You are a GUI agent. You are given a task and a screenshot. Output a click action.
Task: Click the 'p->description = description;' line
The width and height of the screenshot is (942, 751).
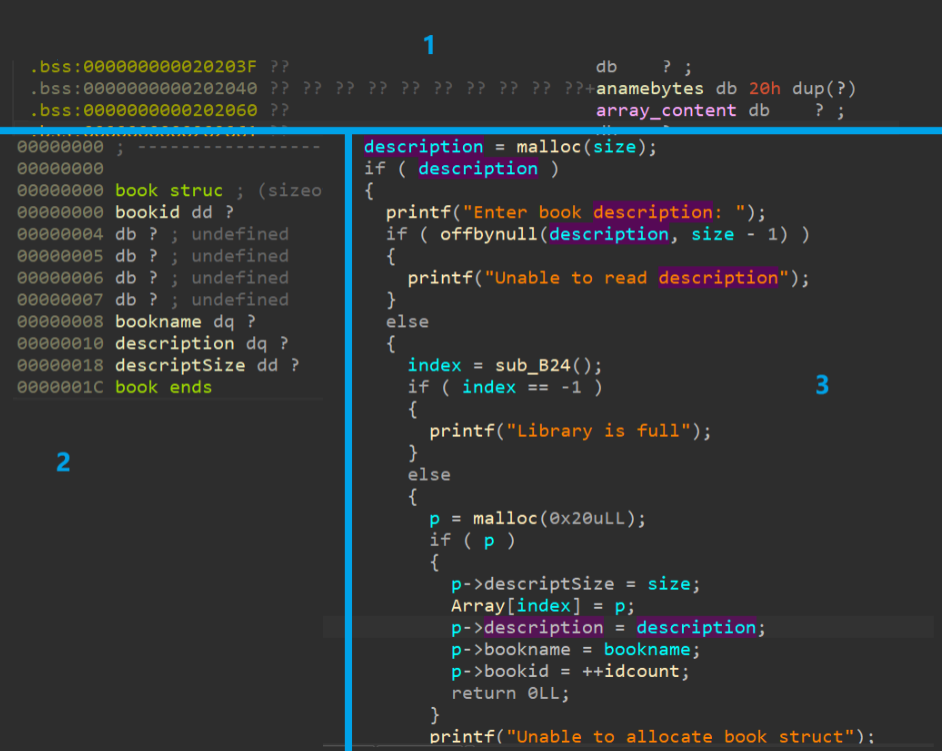coord(609,628)
